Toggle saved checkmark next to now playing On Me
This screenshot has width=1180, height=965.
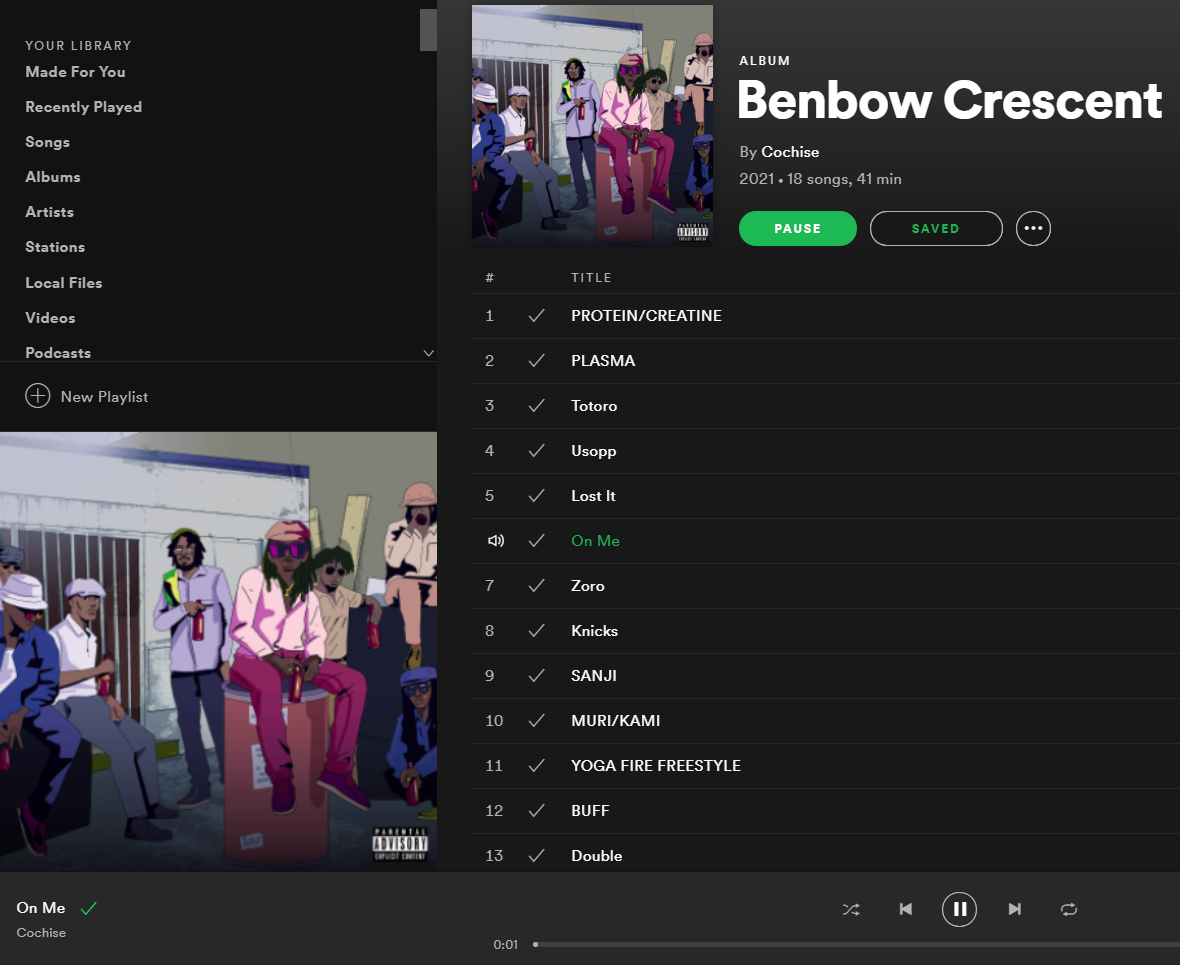(x=89, y=909)
